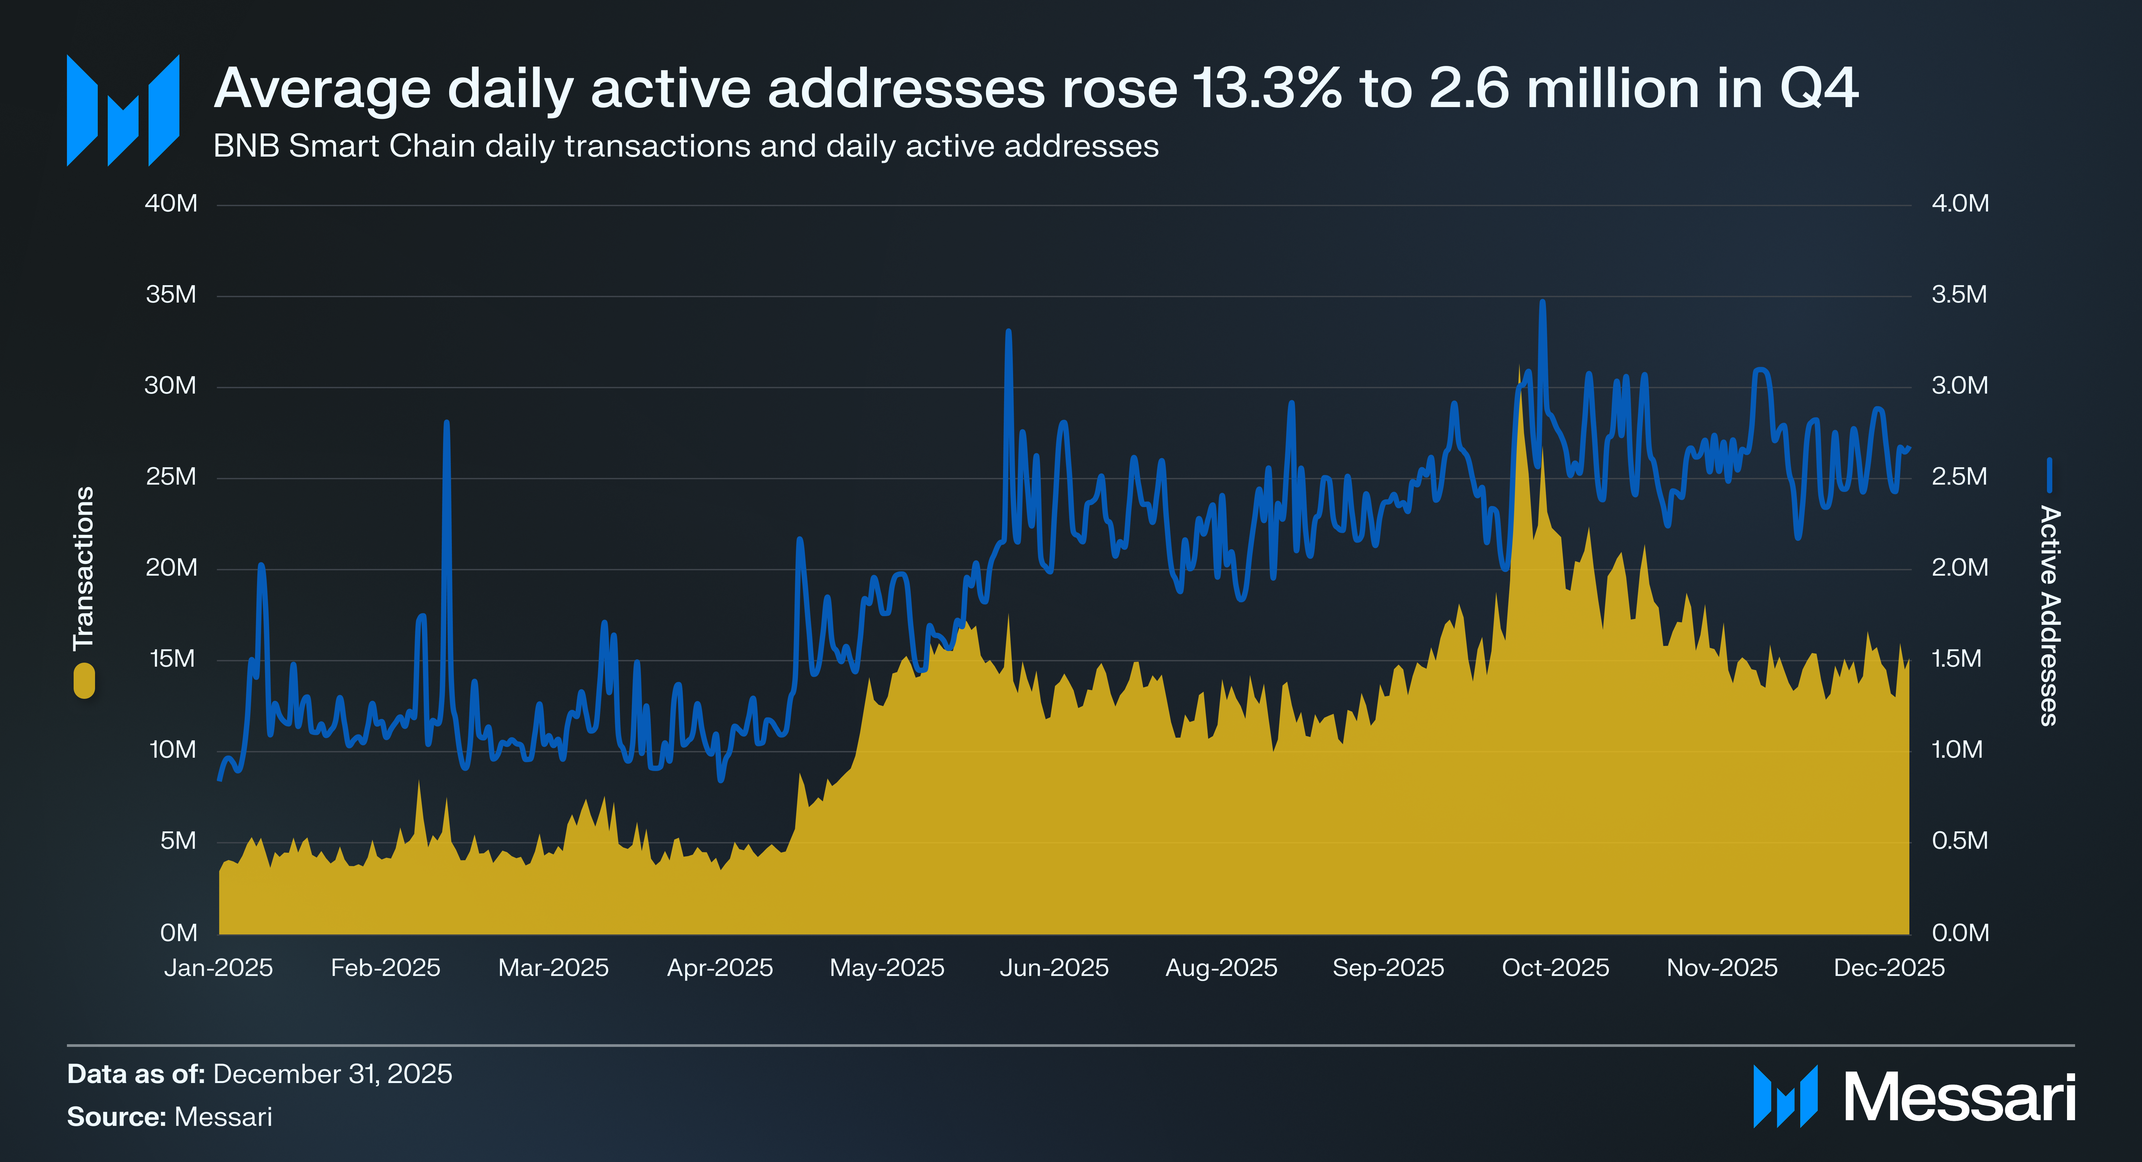Click the Messari wordmark text
2142x1162 pixels.
[1960, 1098]
